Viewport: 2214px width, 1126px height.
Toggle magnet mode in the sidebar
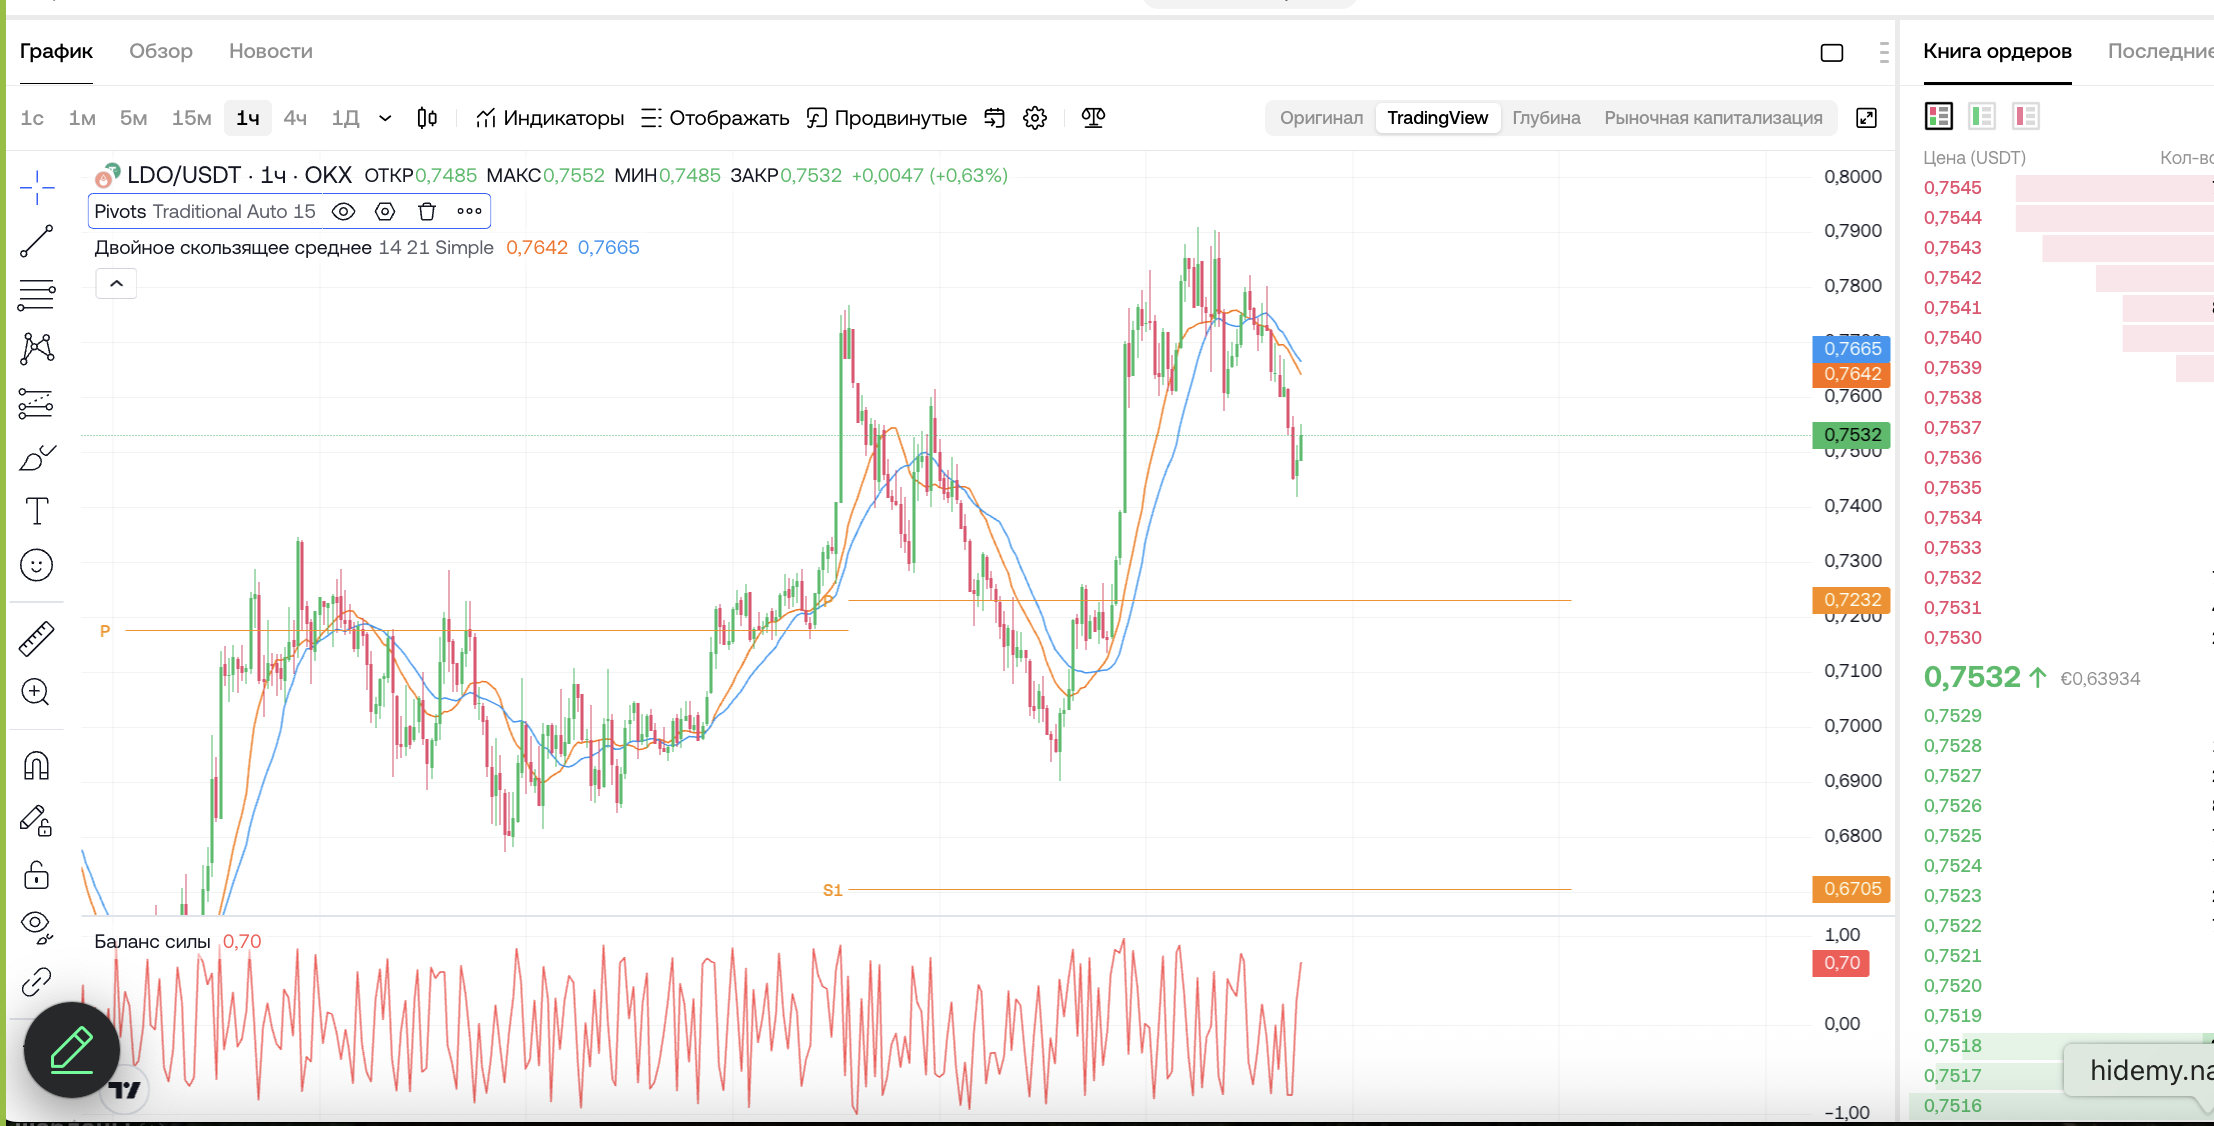(37, 766)
